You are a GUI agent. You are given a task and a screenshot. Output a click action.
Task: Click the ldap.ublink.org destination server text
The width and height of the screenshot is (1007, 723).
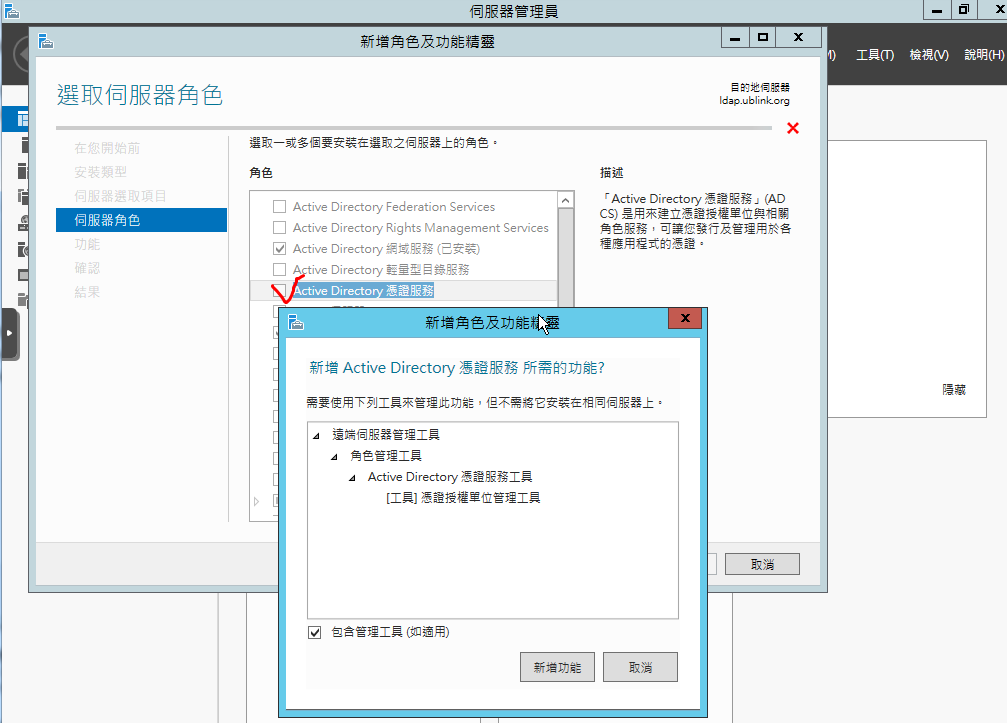coord(754,101)
